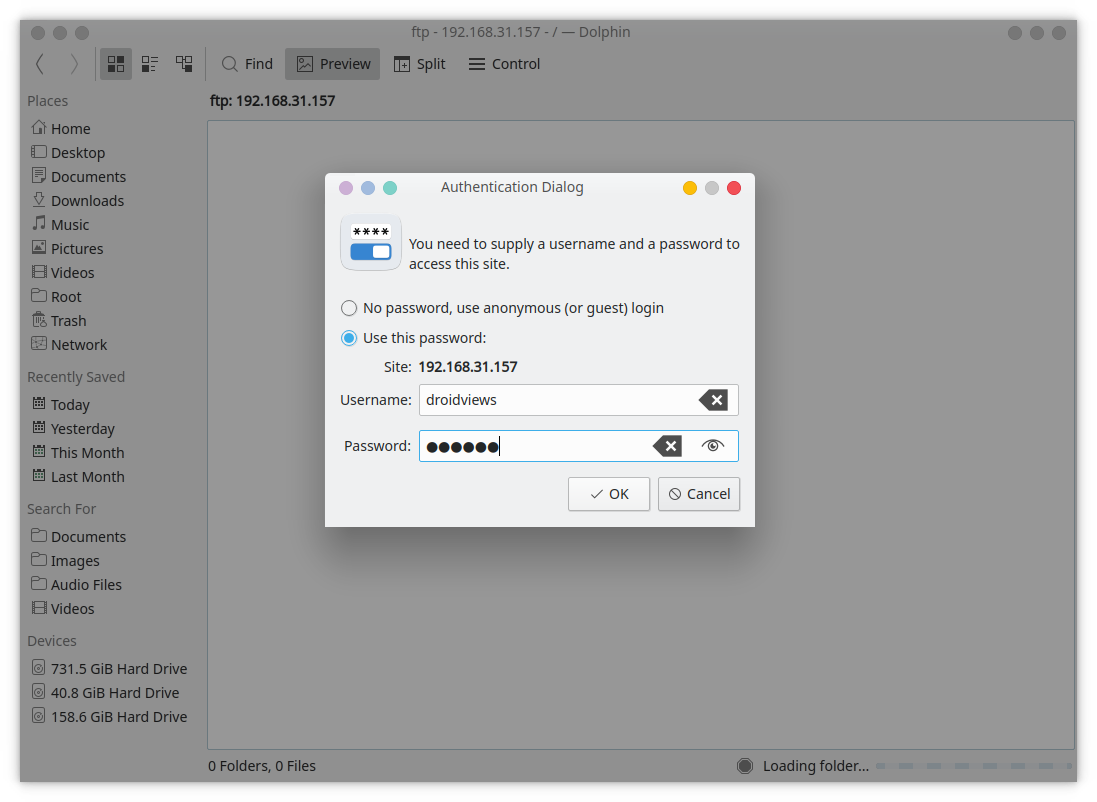Click the Search For section header

[62, 509]
